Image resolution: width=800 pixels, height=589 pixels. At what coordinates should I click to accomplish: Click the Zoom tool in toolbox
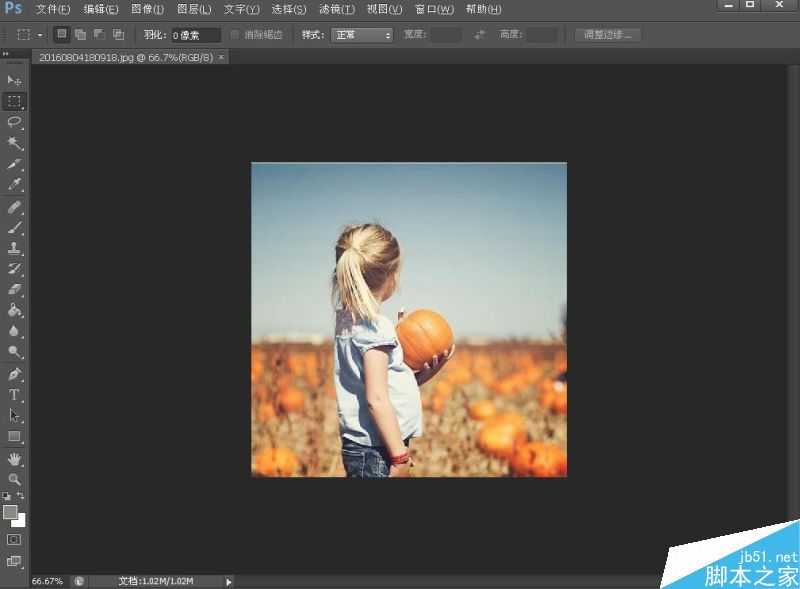(14, 479)
